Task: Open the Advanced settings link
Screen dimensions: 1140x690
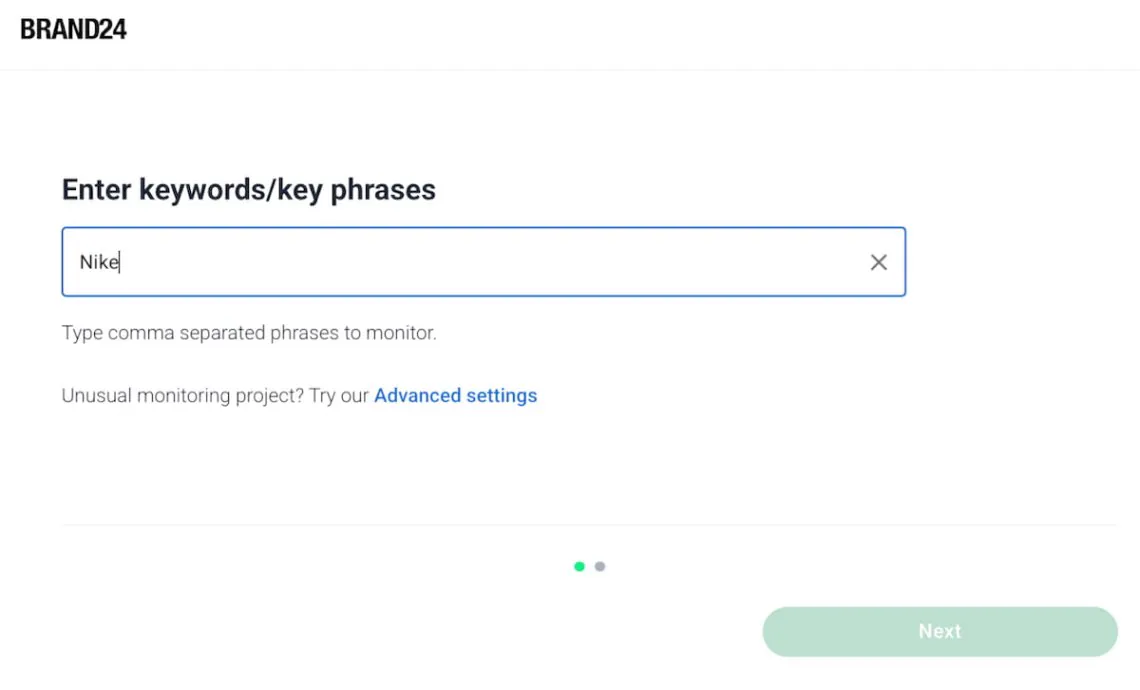Action: (455, 396)
